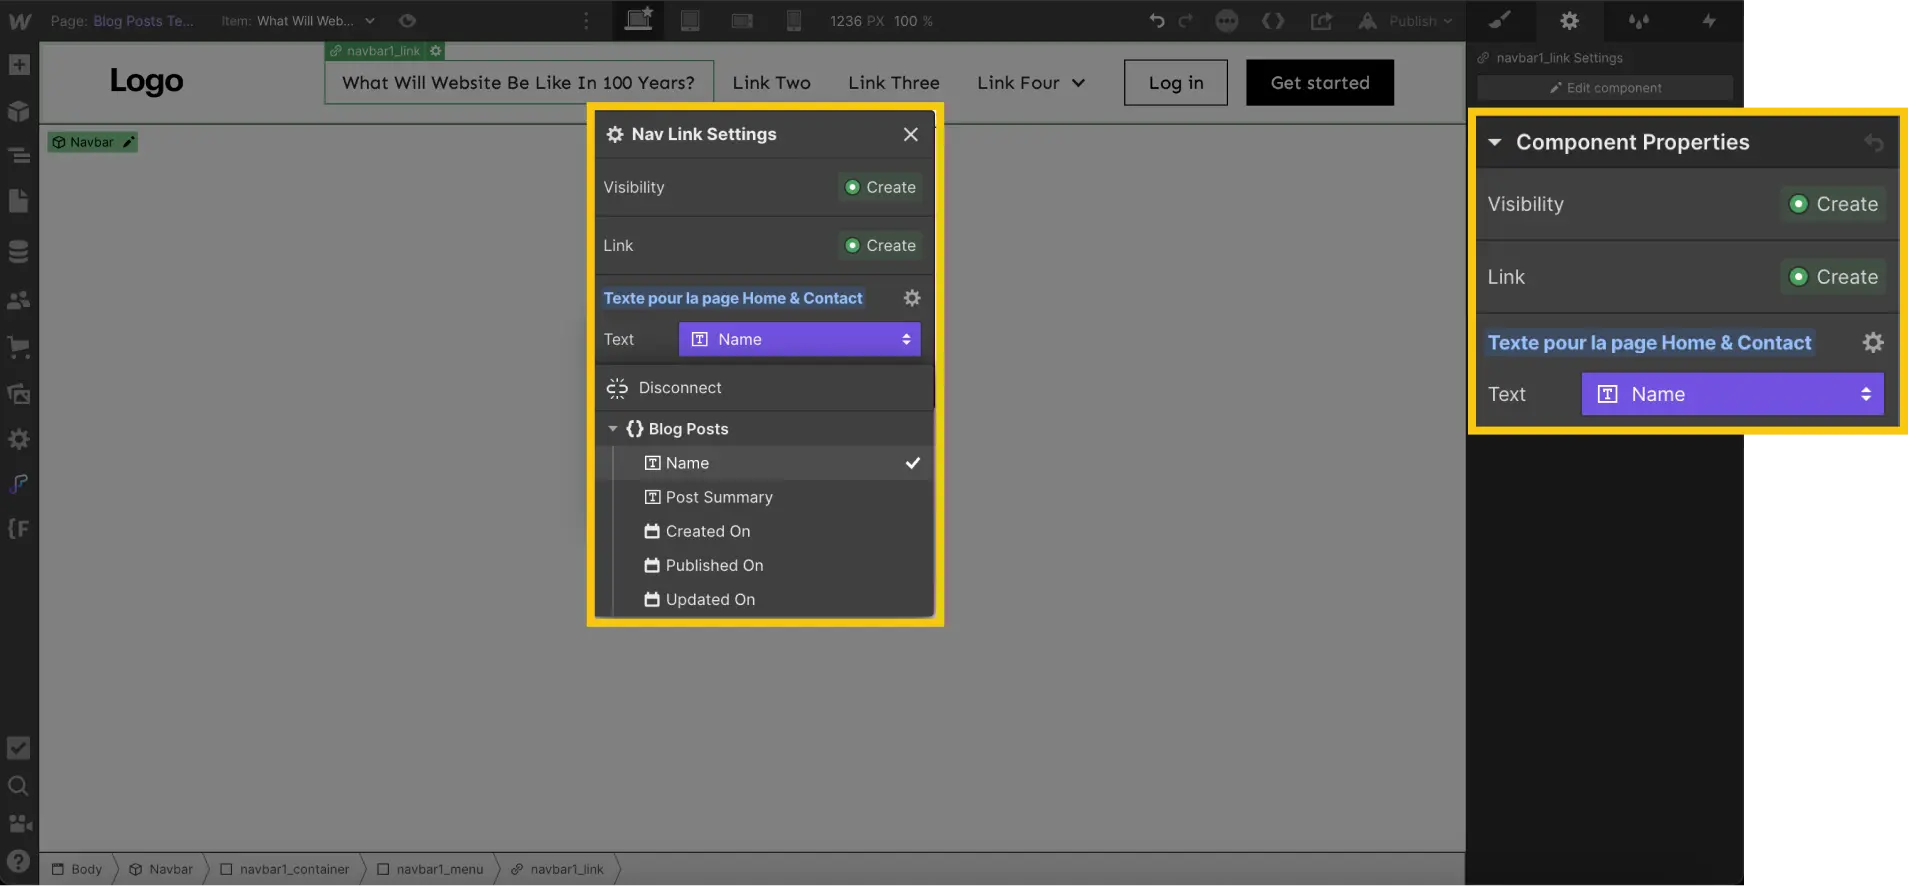Open the export code brackets icon
This screenshot has height=886, width=1908.
tap(1273, 20)
